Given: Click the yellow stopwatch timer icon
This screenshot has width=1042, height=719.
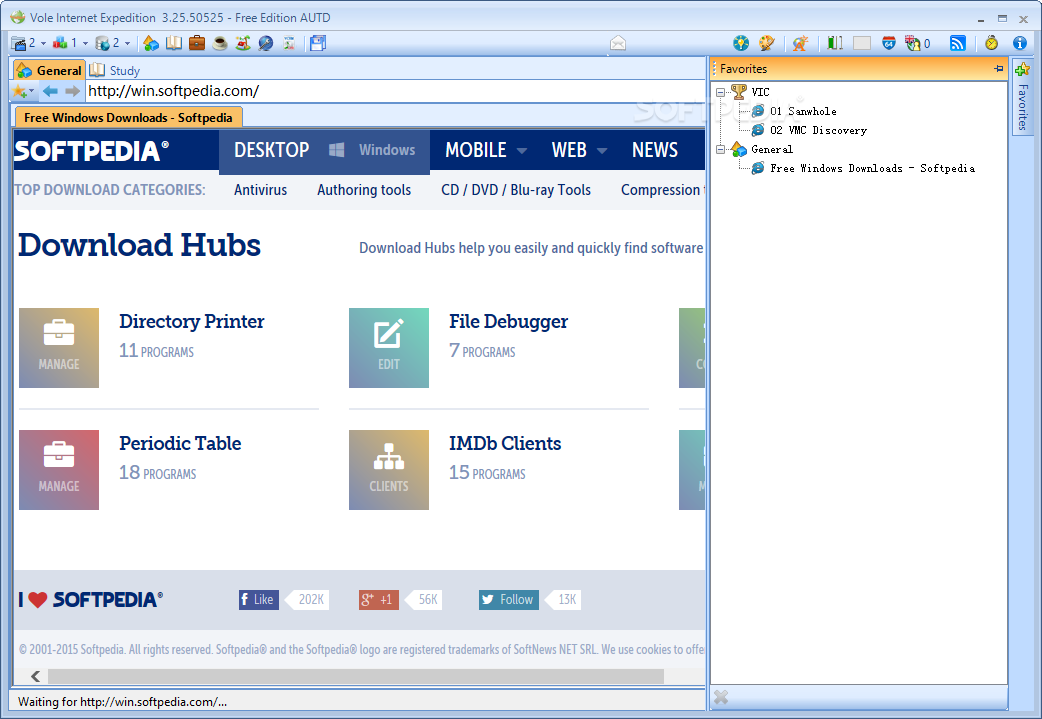Looking at the screenshot, I should coord(991,43).
